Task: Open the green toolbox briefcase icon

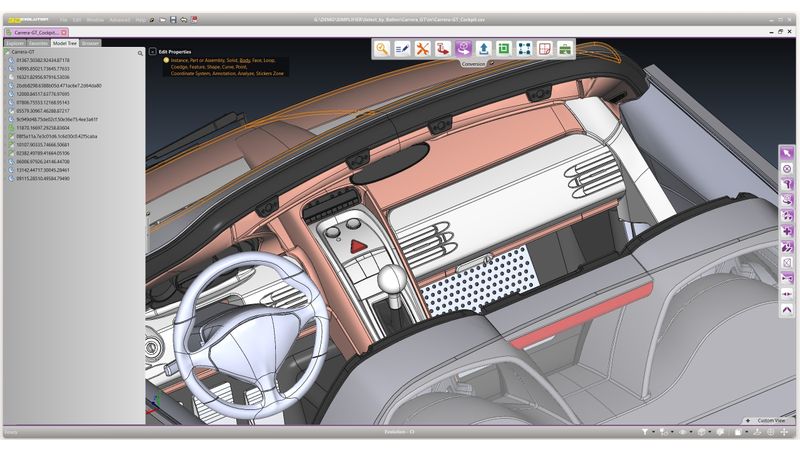Action: [x=565, y=48]
